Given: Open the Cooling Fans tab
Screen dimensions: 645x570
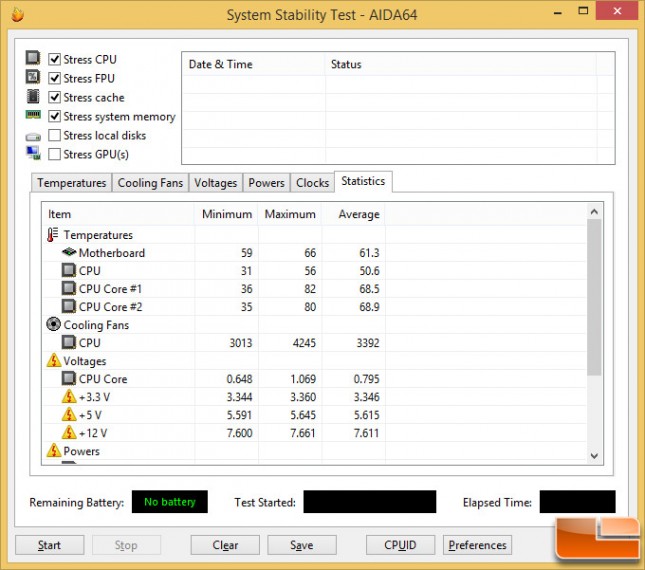Looking at the screenshot, I should (x=150, y=183).
